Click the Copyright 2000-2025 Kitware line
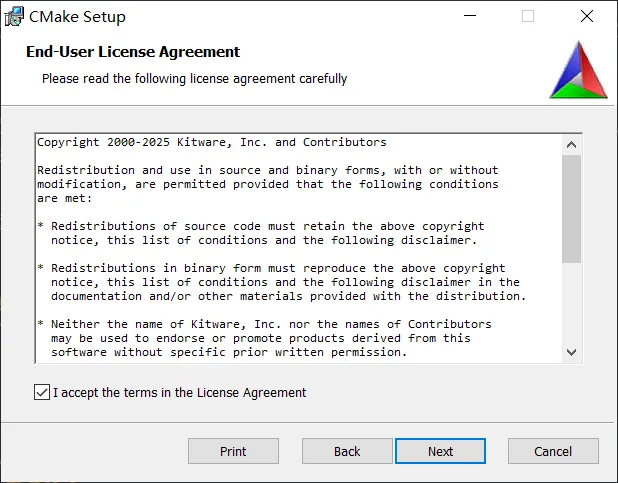The height and width of the screenshot is (483, 618). [211, 143]
